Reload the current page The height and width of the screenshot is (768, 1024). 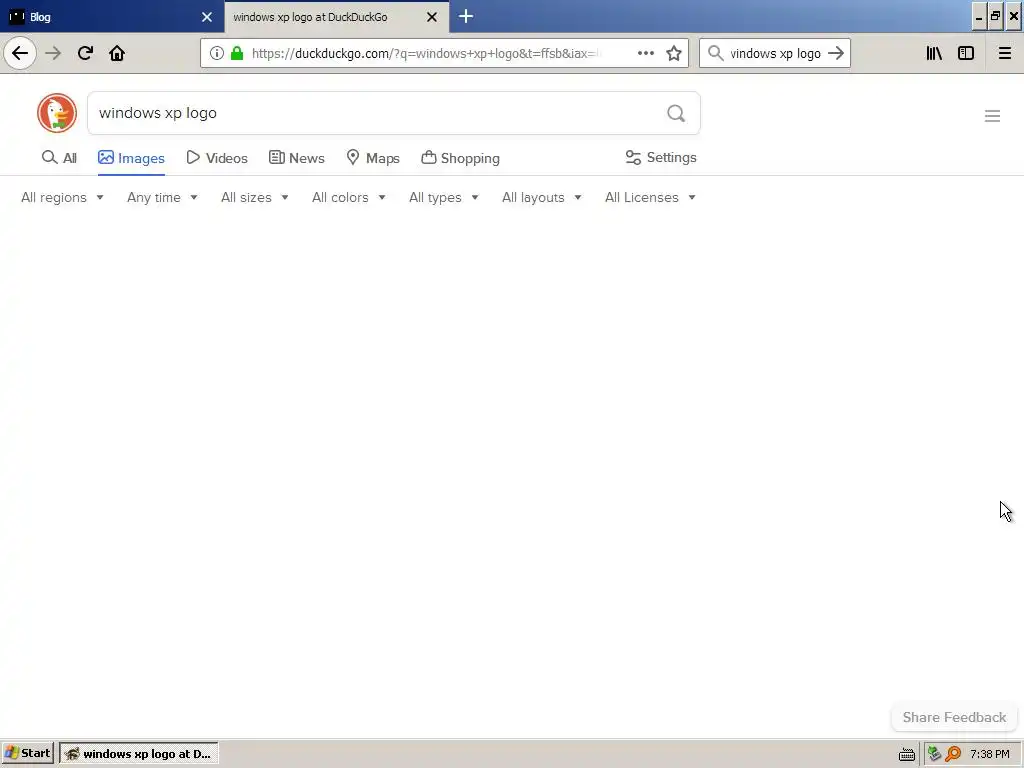[x=85, y=53]
